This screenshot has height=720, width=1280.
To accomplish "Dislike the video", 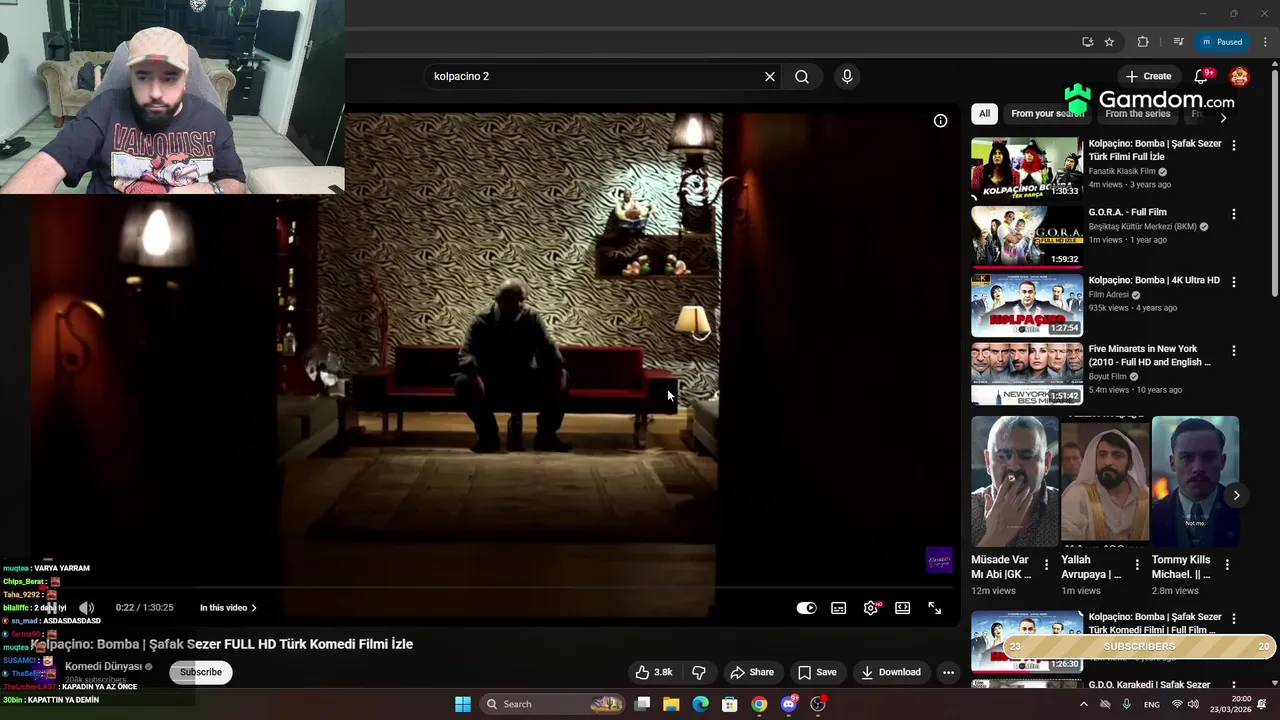I will (x=699, y=672).
